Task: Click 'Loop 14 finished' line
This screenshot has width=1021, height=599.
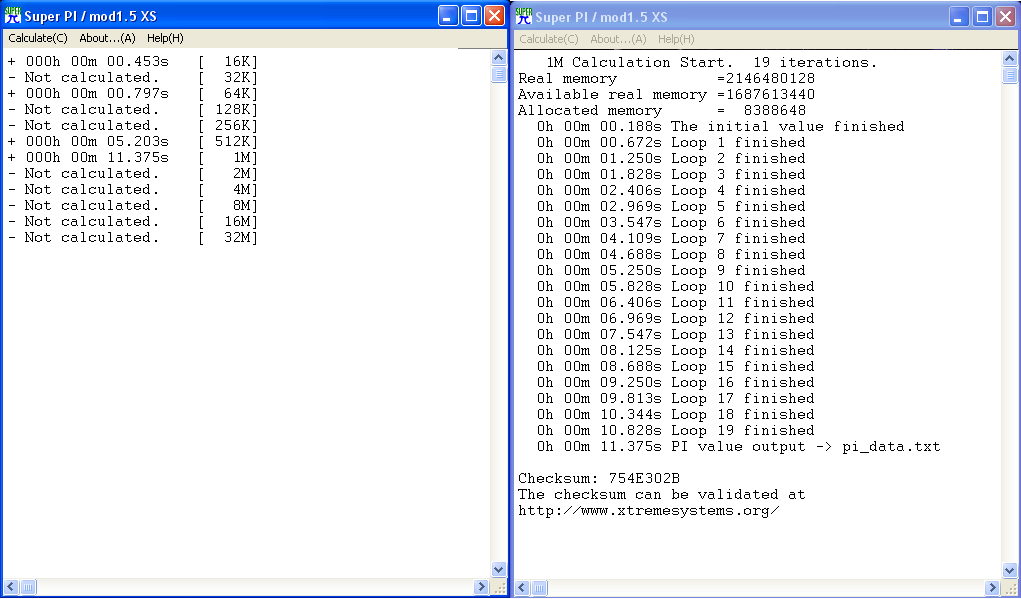Action: pyautogui.click(x=676, y=350)
